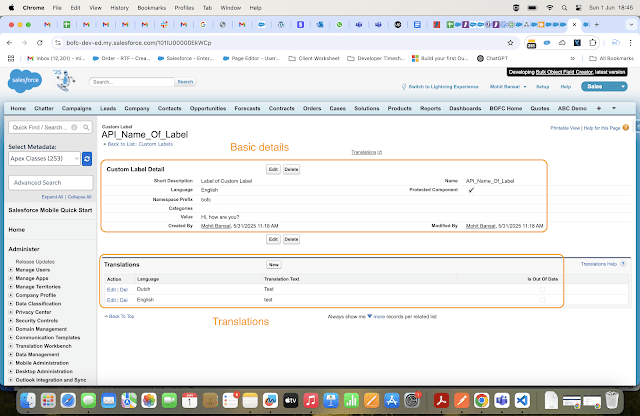This screenshot has height=416, width=640.
Task: Open the Sales app menu dropdown
Action: coord(607,87)
